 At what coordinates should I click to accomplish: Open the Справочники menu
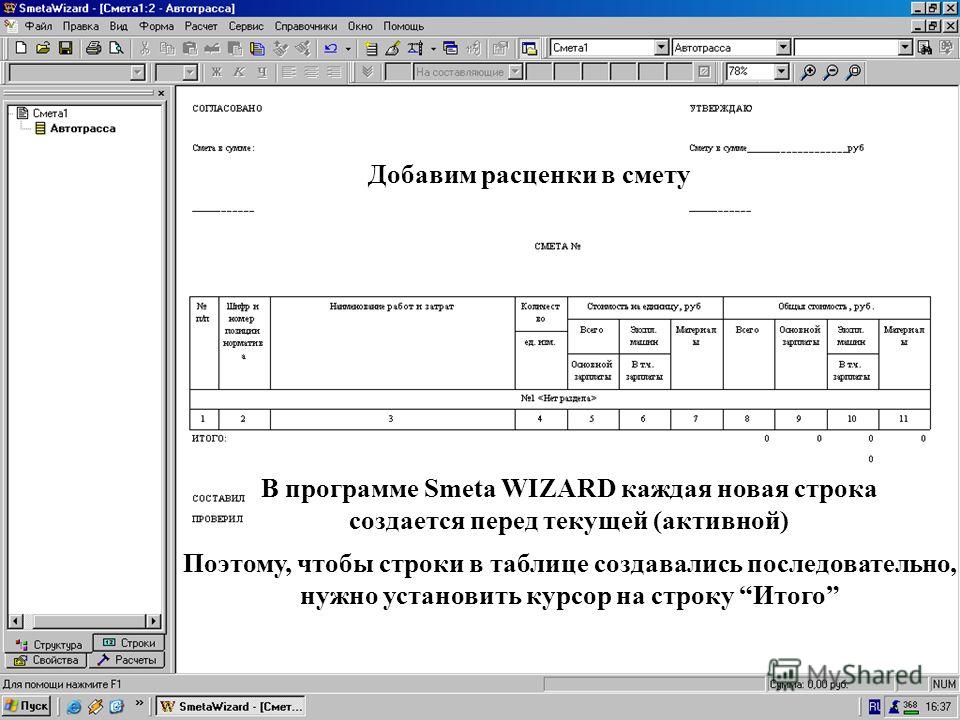click(306, 26)
